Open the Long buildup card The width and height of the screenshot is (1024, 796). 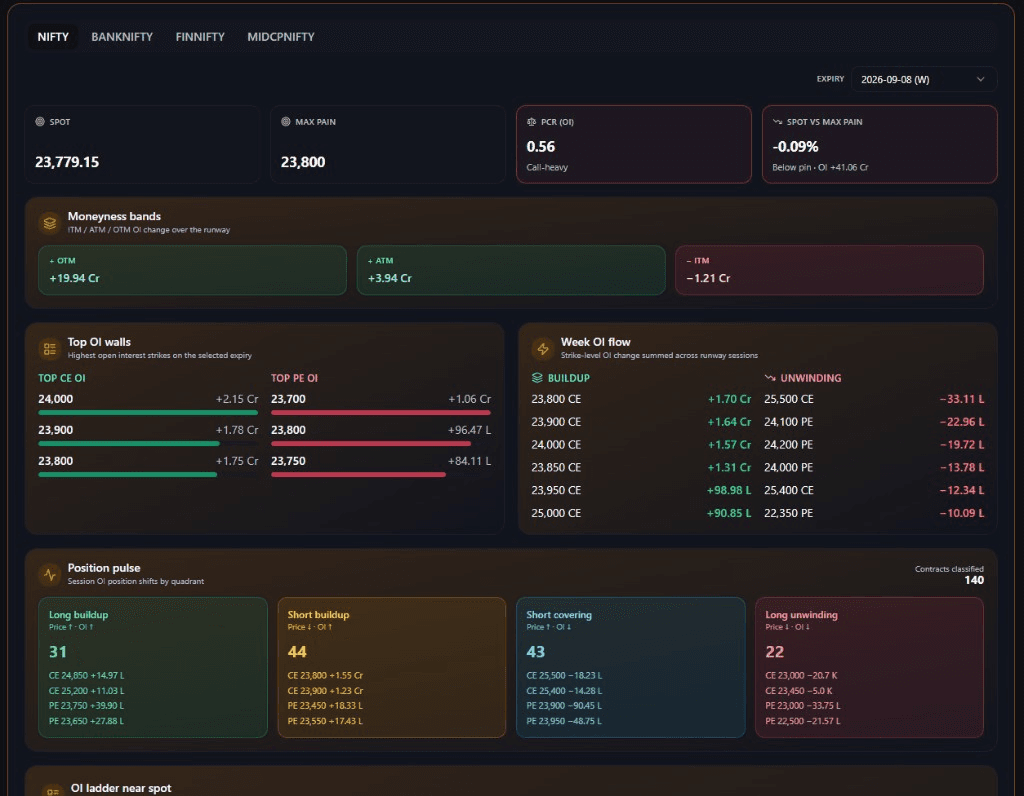pyautogui.click(x=153, y=667)
